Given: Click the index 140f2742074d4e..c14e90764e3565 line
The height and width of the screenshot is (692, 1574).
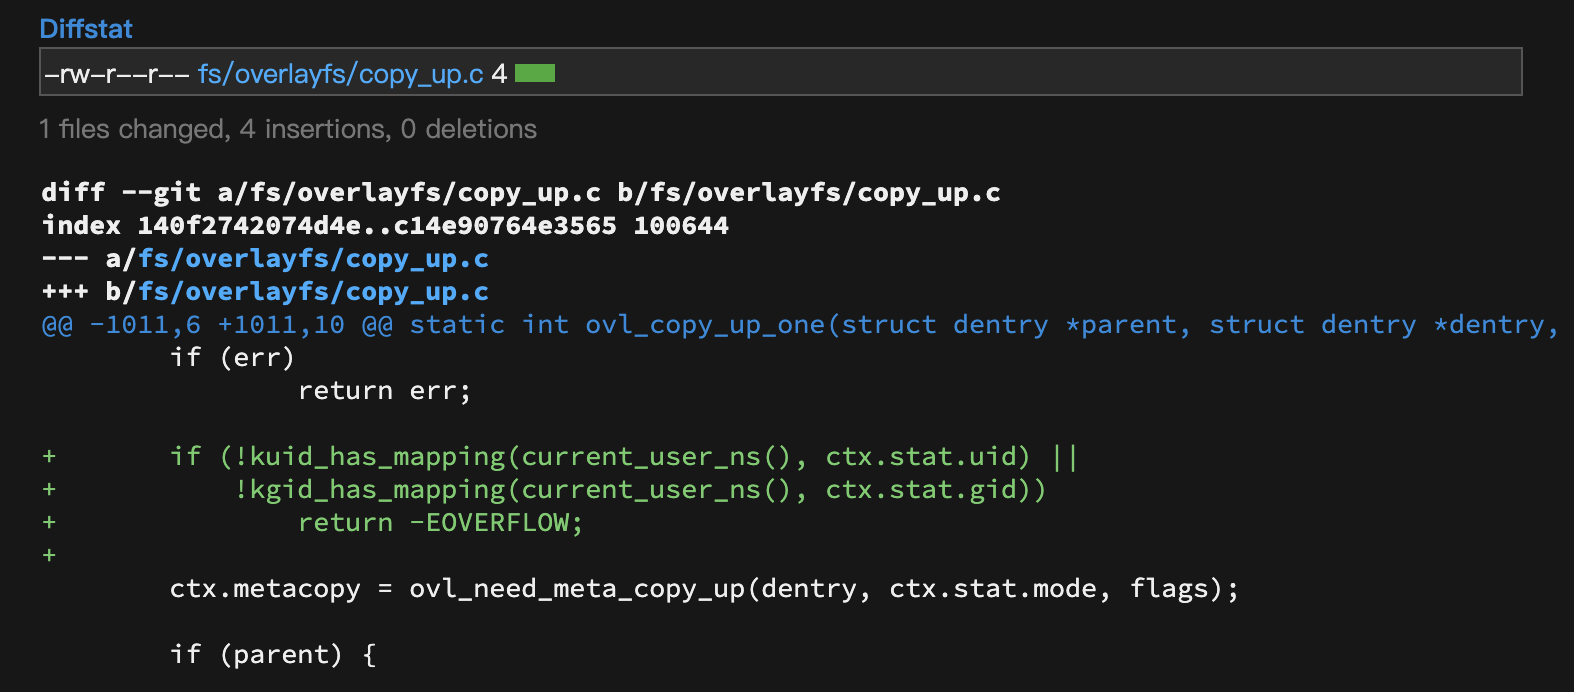Looking at the screenshot, I should pos(385,226).
